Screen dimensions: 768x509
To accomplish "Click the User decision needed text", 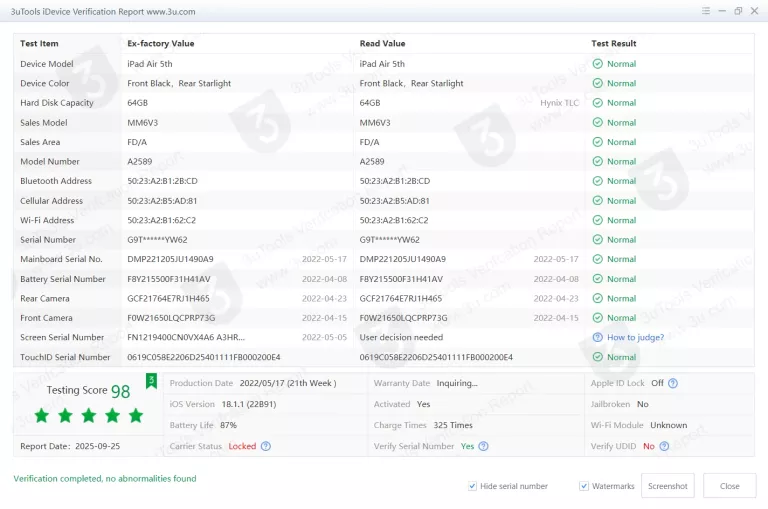I will coord(401,337).
